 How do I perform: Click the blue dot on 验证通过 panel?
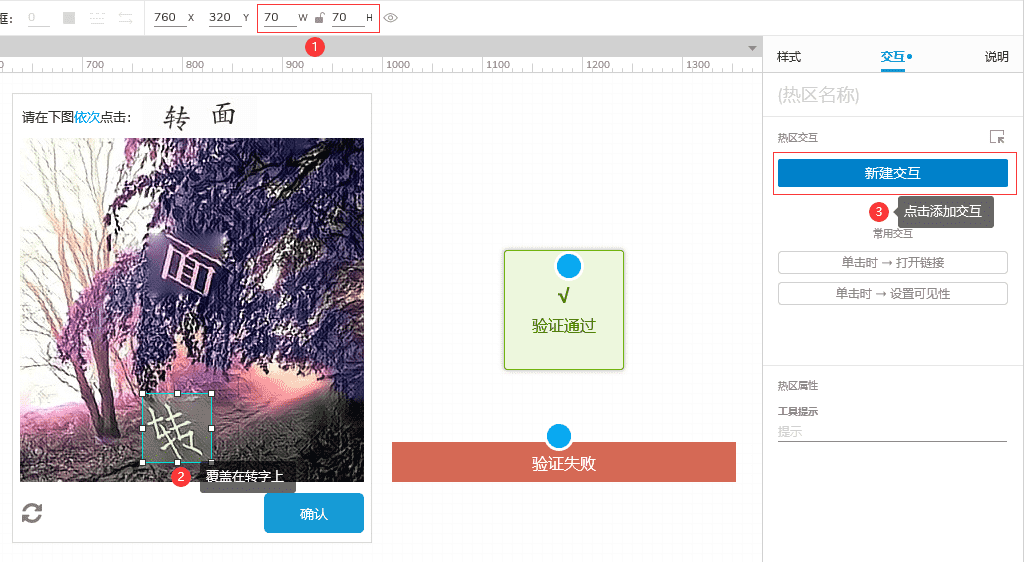pos(569,266)
